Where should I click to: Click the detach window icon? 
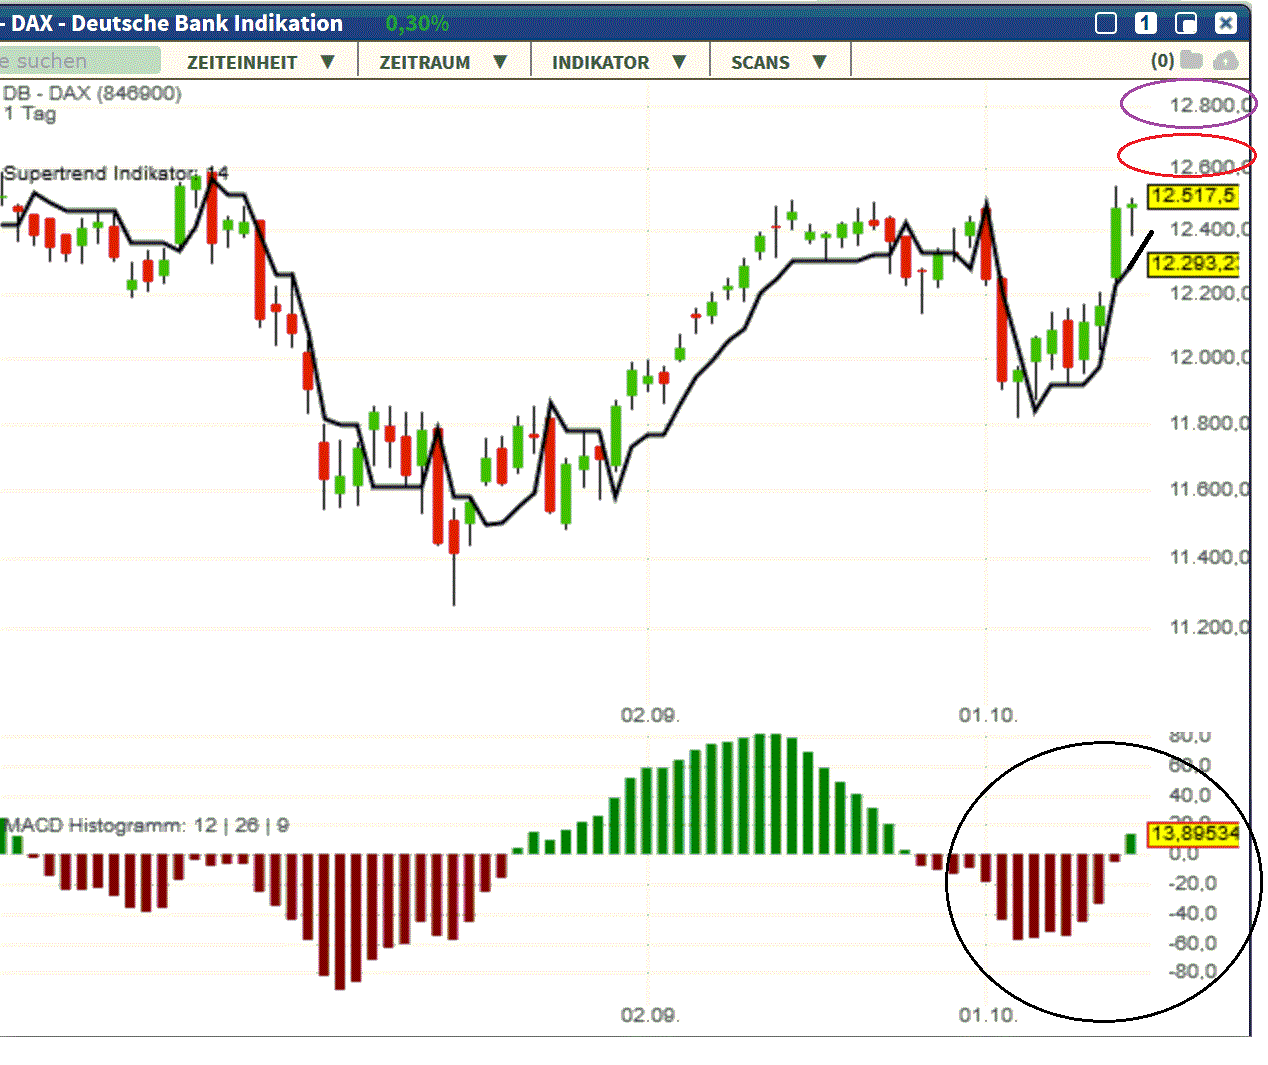(x=1186, y=23)
